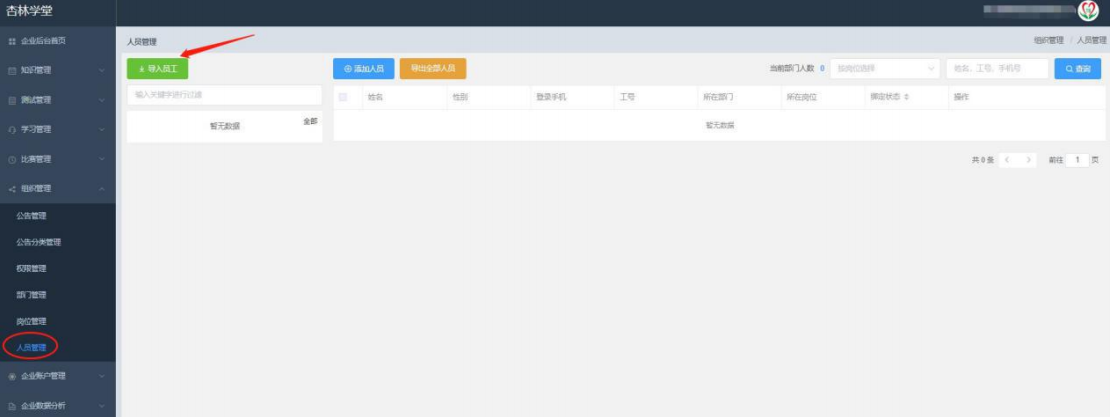Collapse 组织管理 with its up chevron
The width and height of the screenshot is (1112, 417).
click(x=102, y=189)
